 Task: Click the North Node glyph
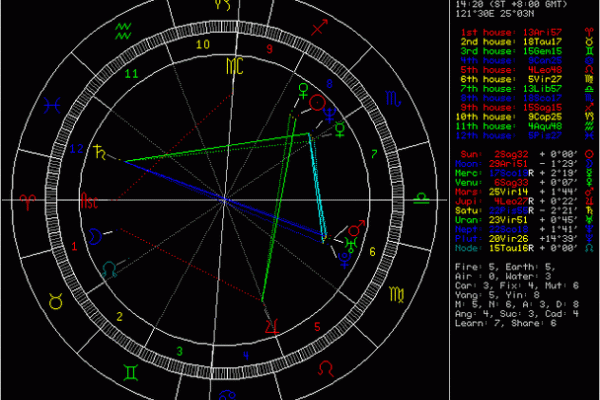pyautogui.click(x=108, y=268)
